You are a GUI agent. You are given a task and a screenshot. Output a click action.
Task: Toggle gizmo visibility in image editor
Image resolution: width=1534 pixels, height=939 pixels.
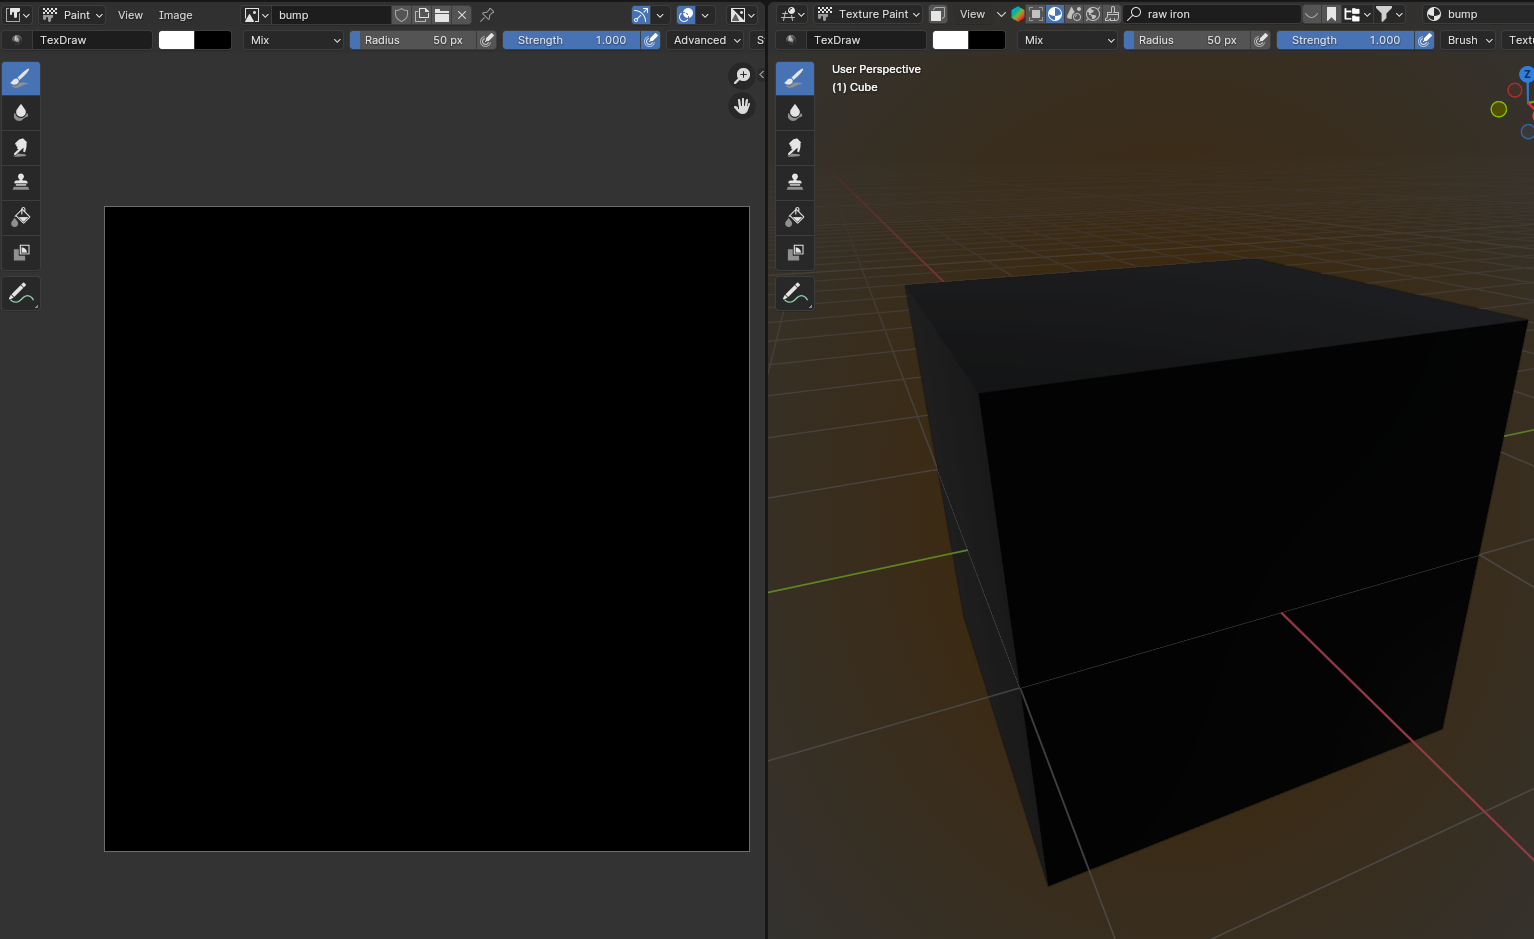[x=641, y=15]
